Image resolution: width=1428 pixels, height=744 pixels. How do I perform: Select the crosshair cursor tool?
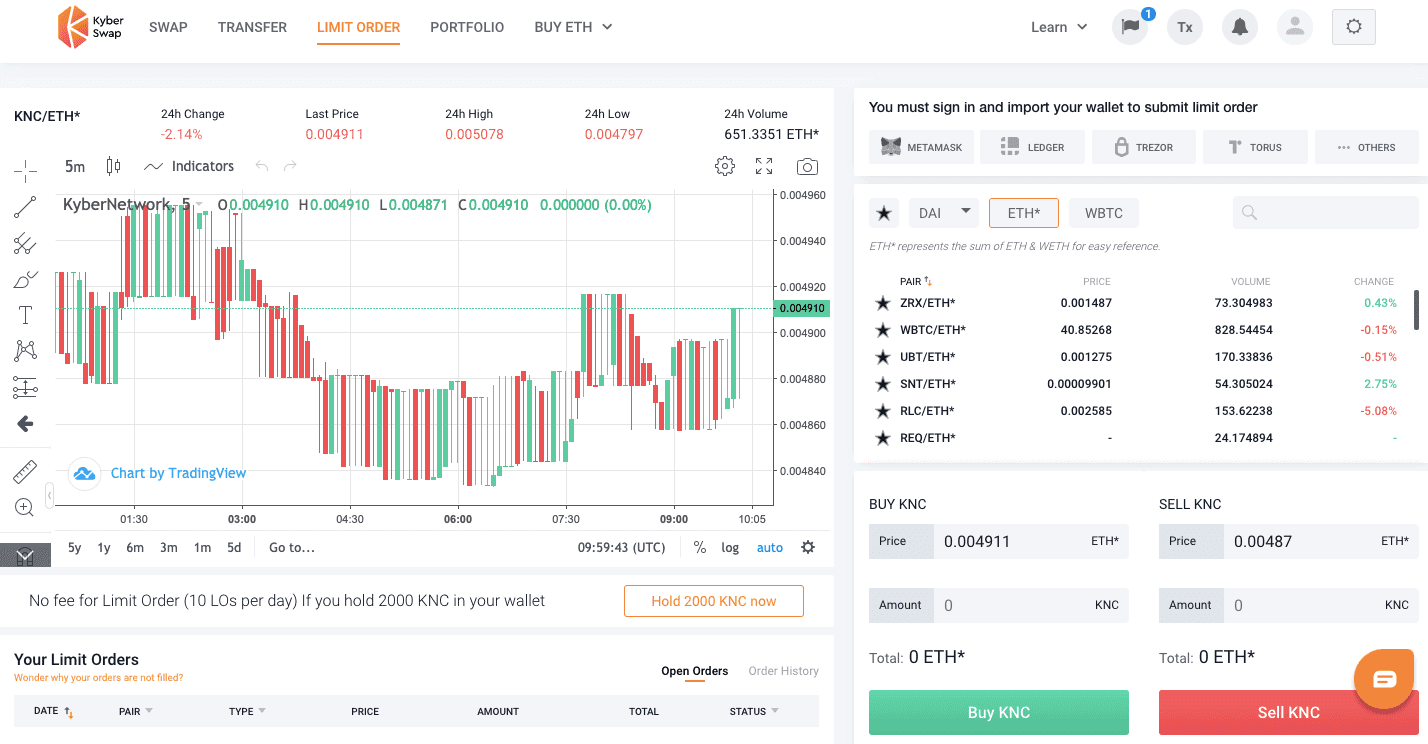click(x=25, y=170)
